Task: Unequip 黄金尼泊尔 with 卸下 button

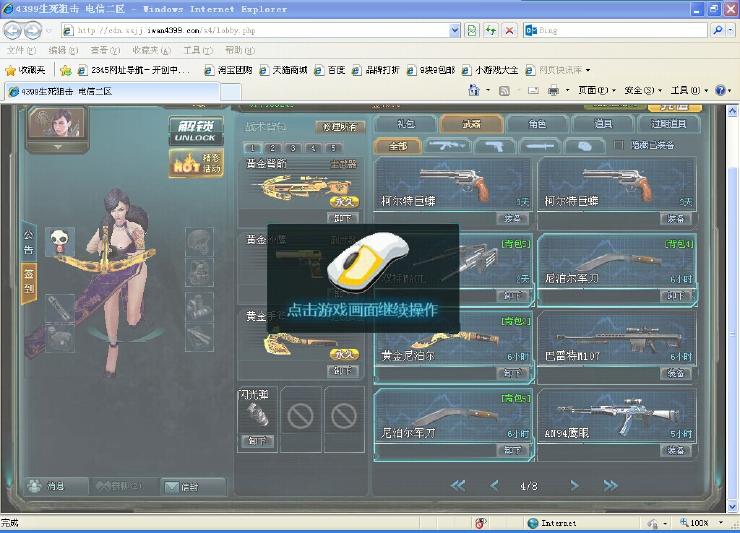Action: (x=513, y=373)
